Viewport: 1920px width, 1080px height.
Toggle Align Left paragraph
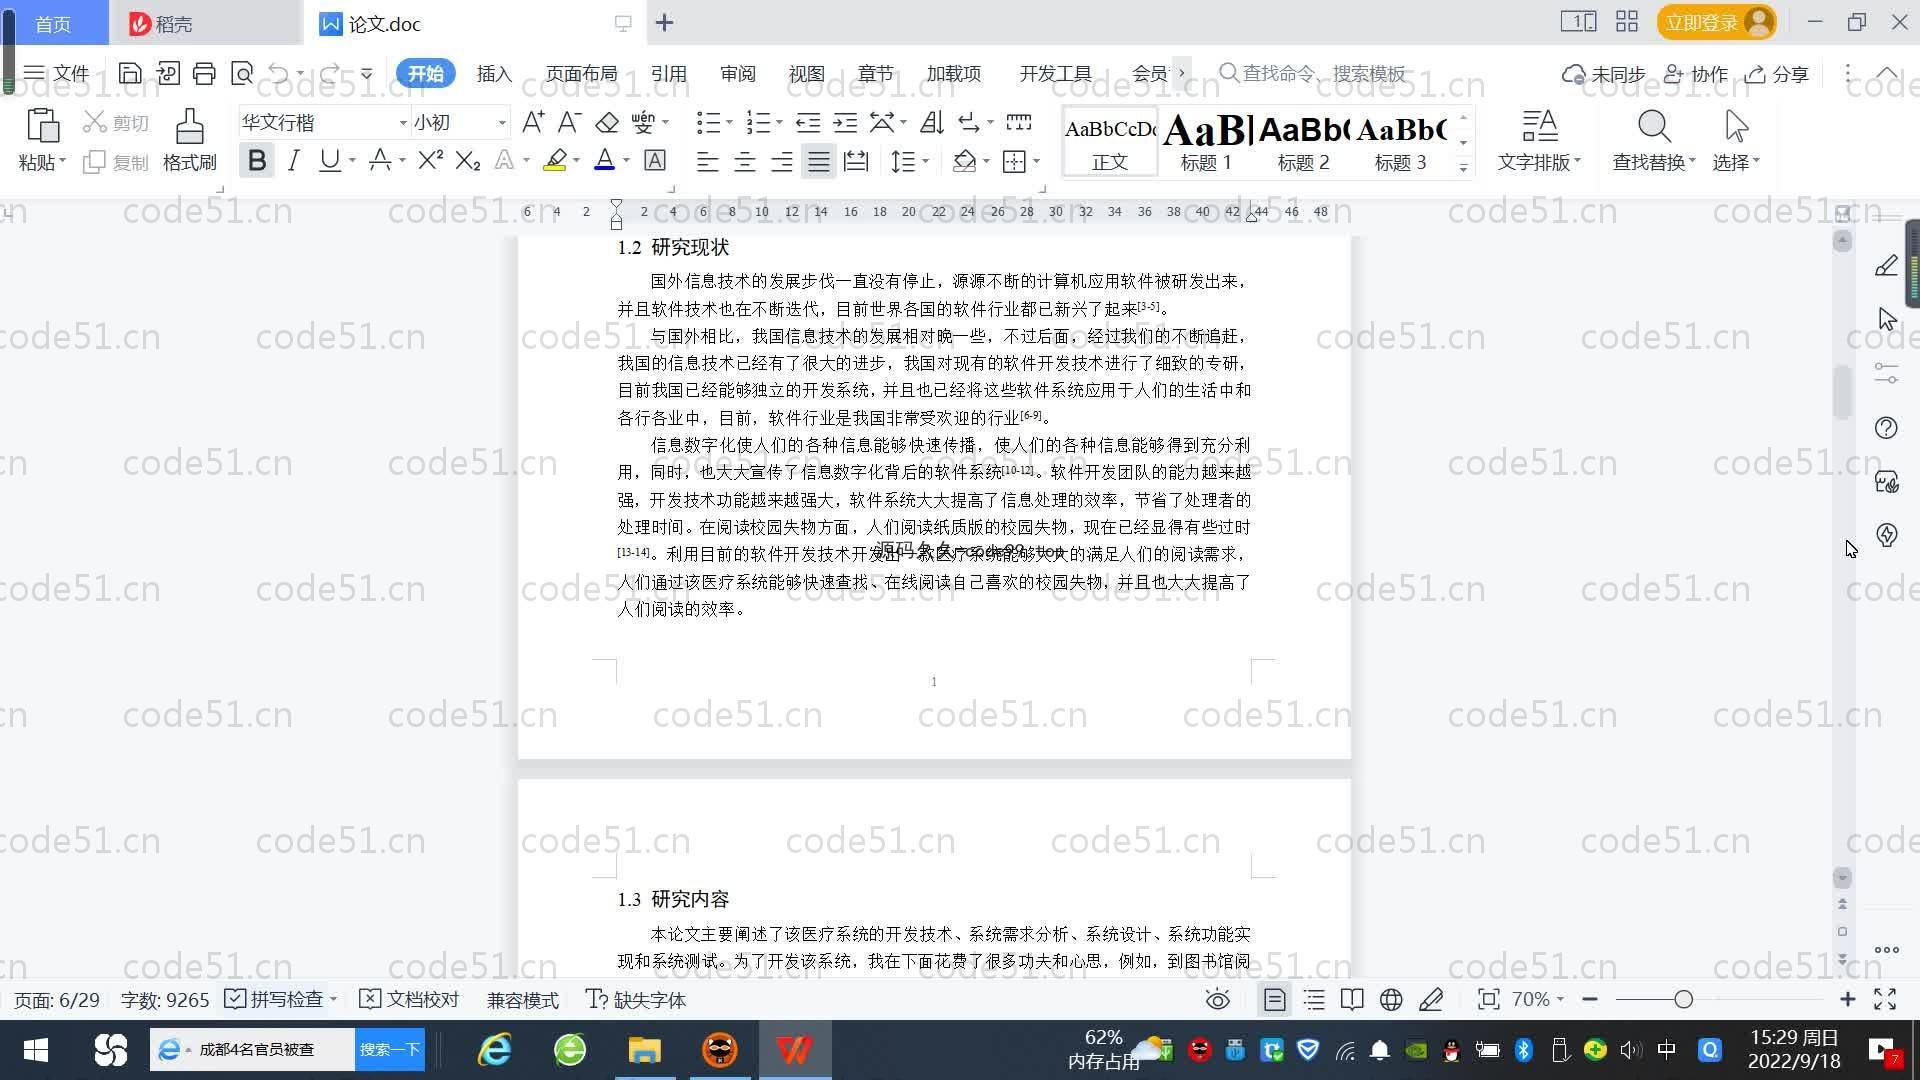pyautogui.click(x=707, y=161)
